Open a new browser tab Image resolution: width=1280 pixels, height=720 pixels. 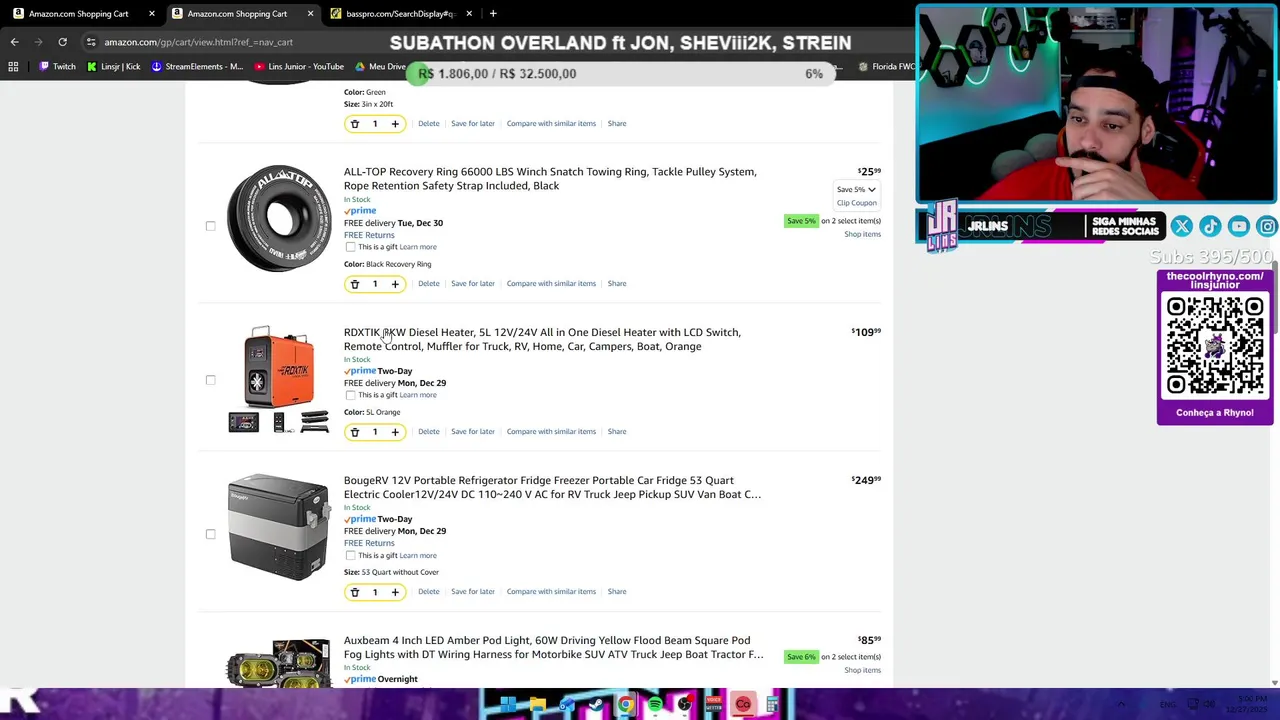[493, 14]
